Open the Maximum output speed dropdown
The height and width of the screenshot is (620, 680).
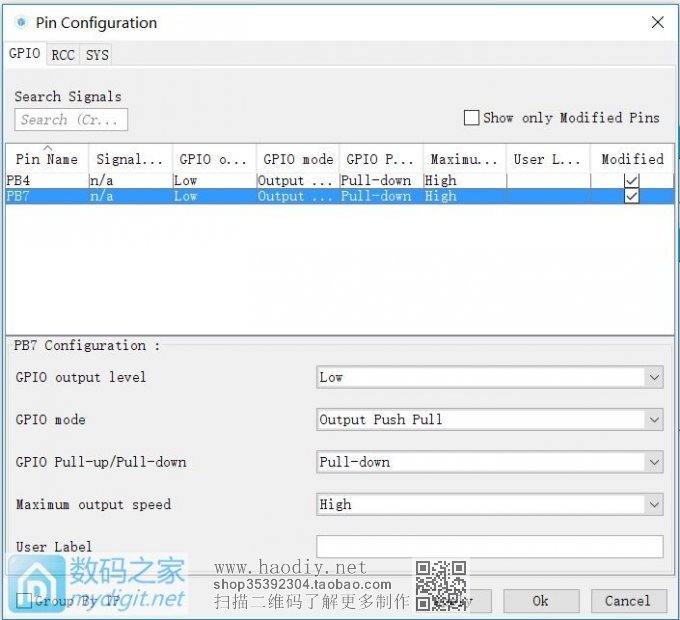[x=489, y=505]
